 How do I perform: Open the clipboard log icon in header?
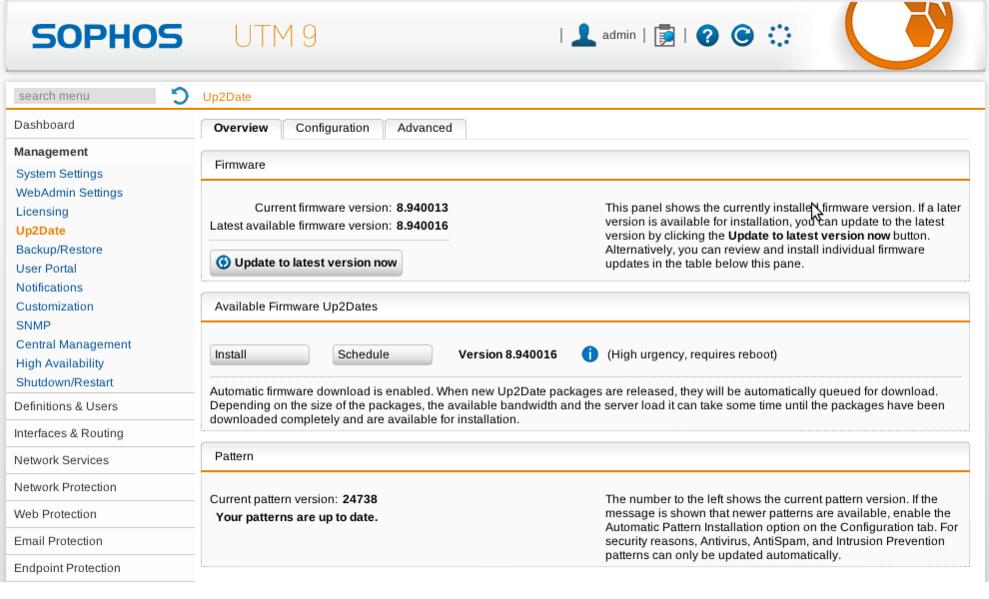point(664,35)
